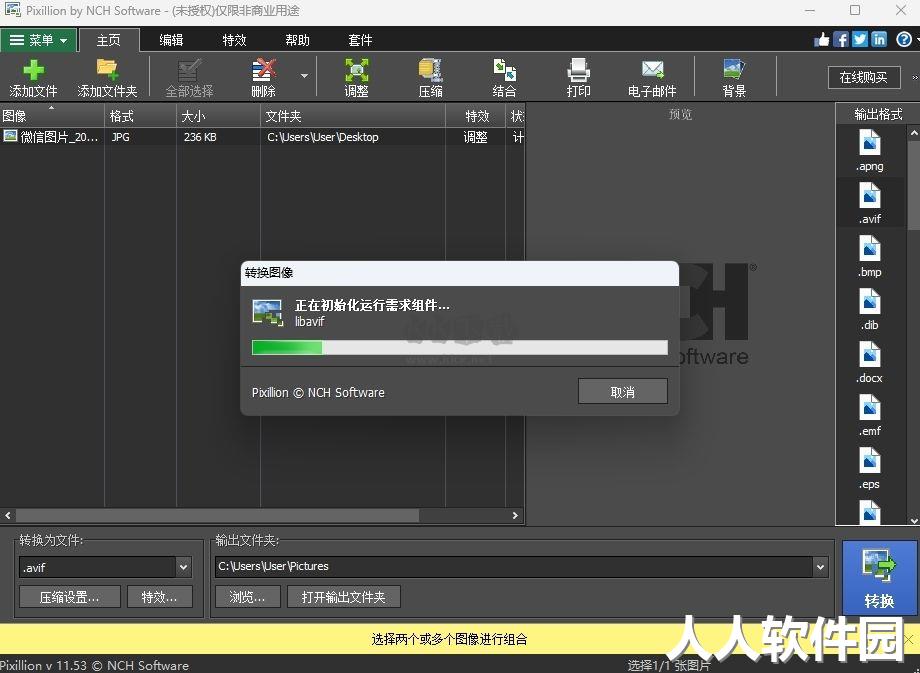Click the green conversion progress bar
Screen dimensions: 920x673
pos(459,347)
